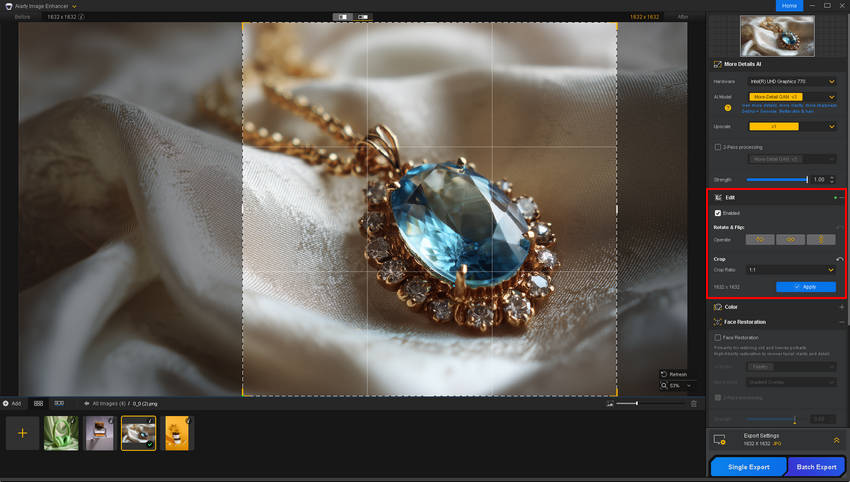Reset the crop with the undo arrow

[x=840, y=259]
